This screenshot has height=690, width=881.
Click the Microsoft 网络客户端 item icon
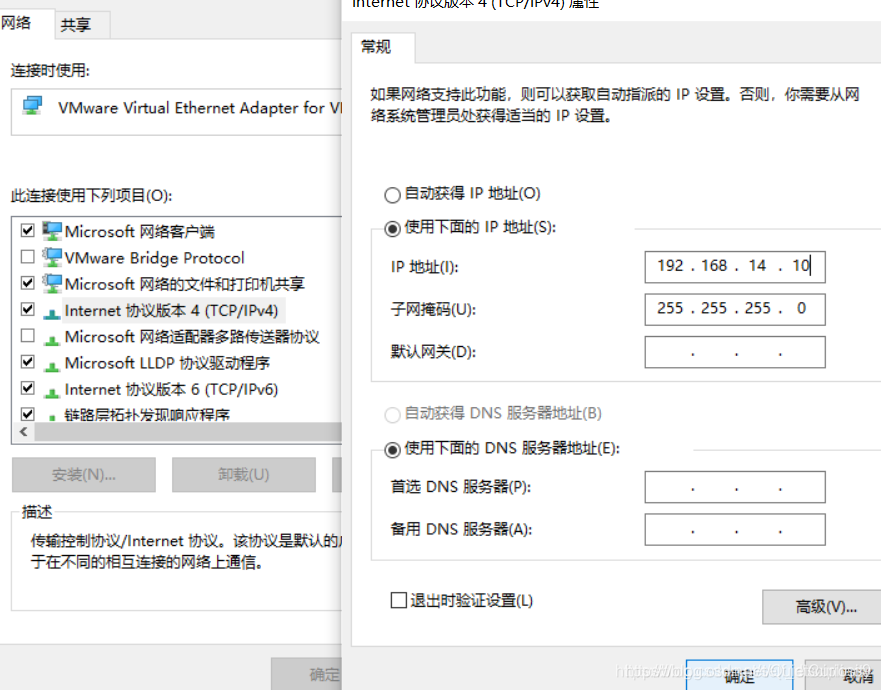pyautogui.click(x=52, y=231)
